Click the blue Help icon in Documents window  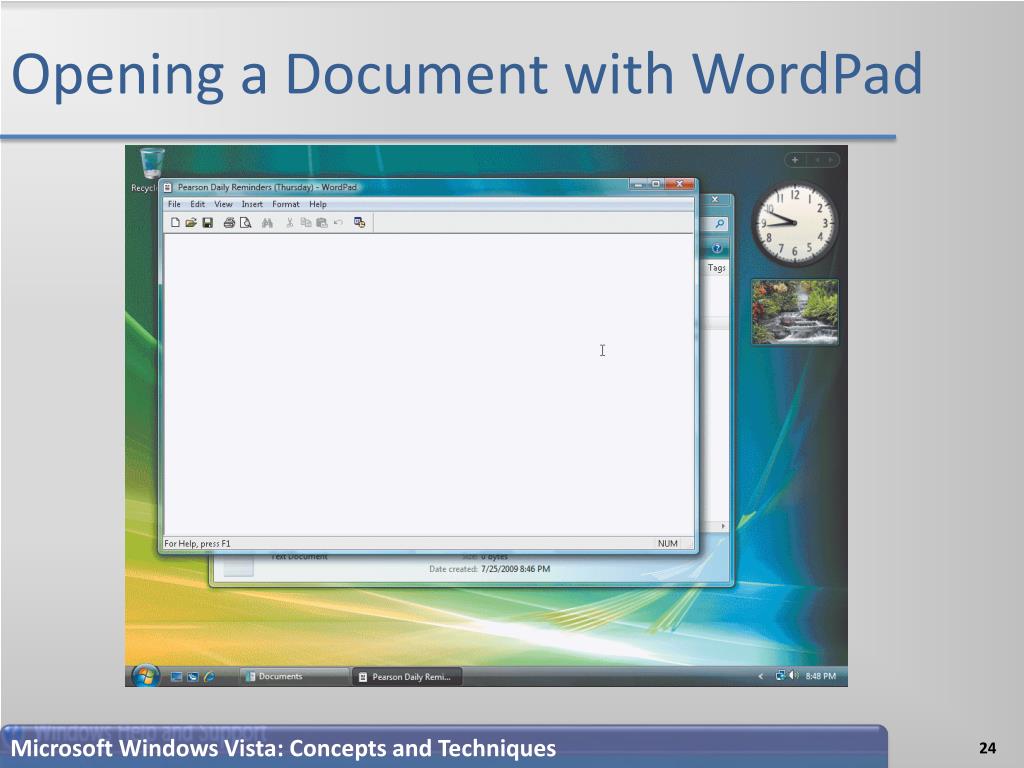tap(717, 248)
